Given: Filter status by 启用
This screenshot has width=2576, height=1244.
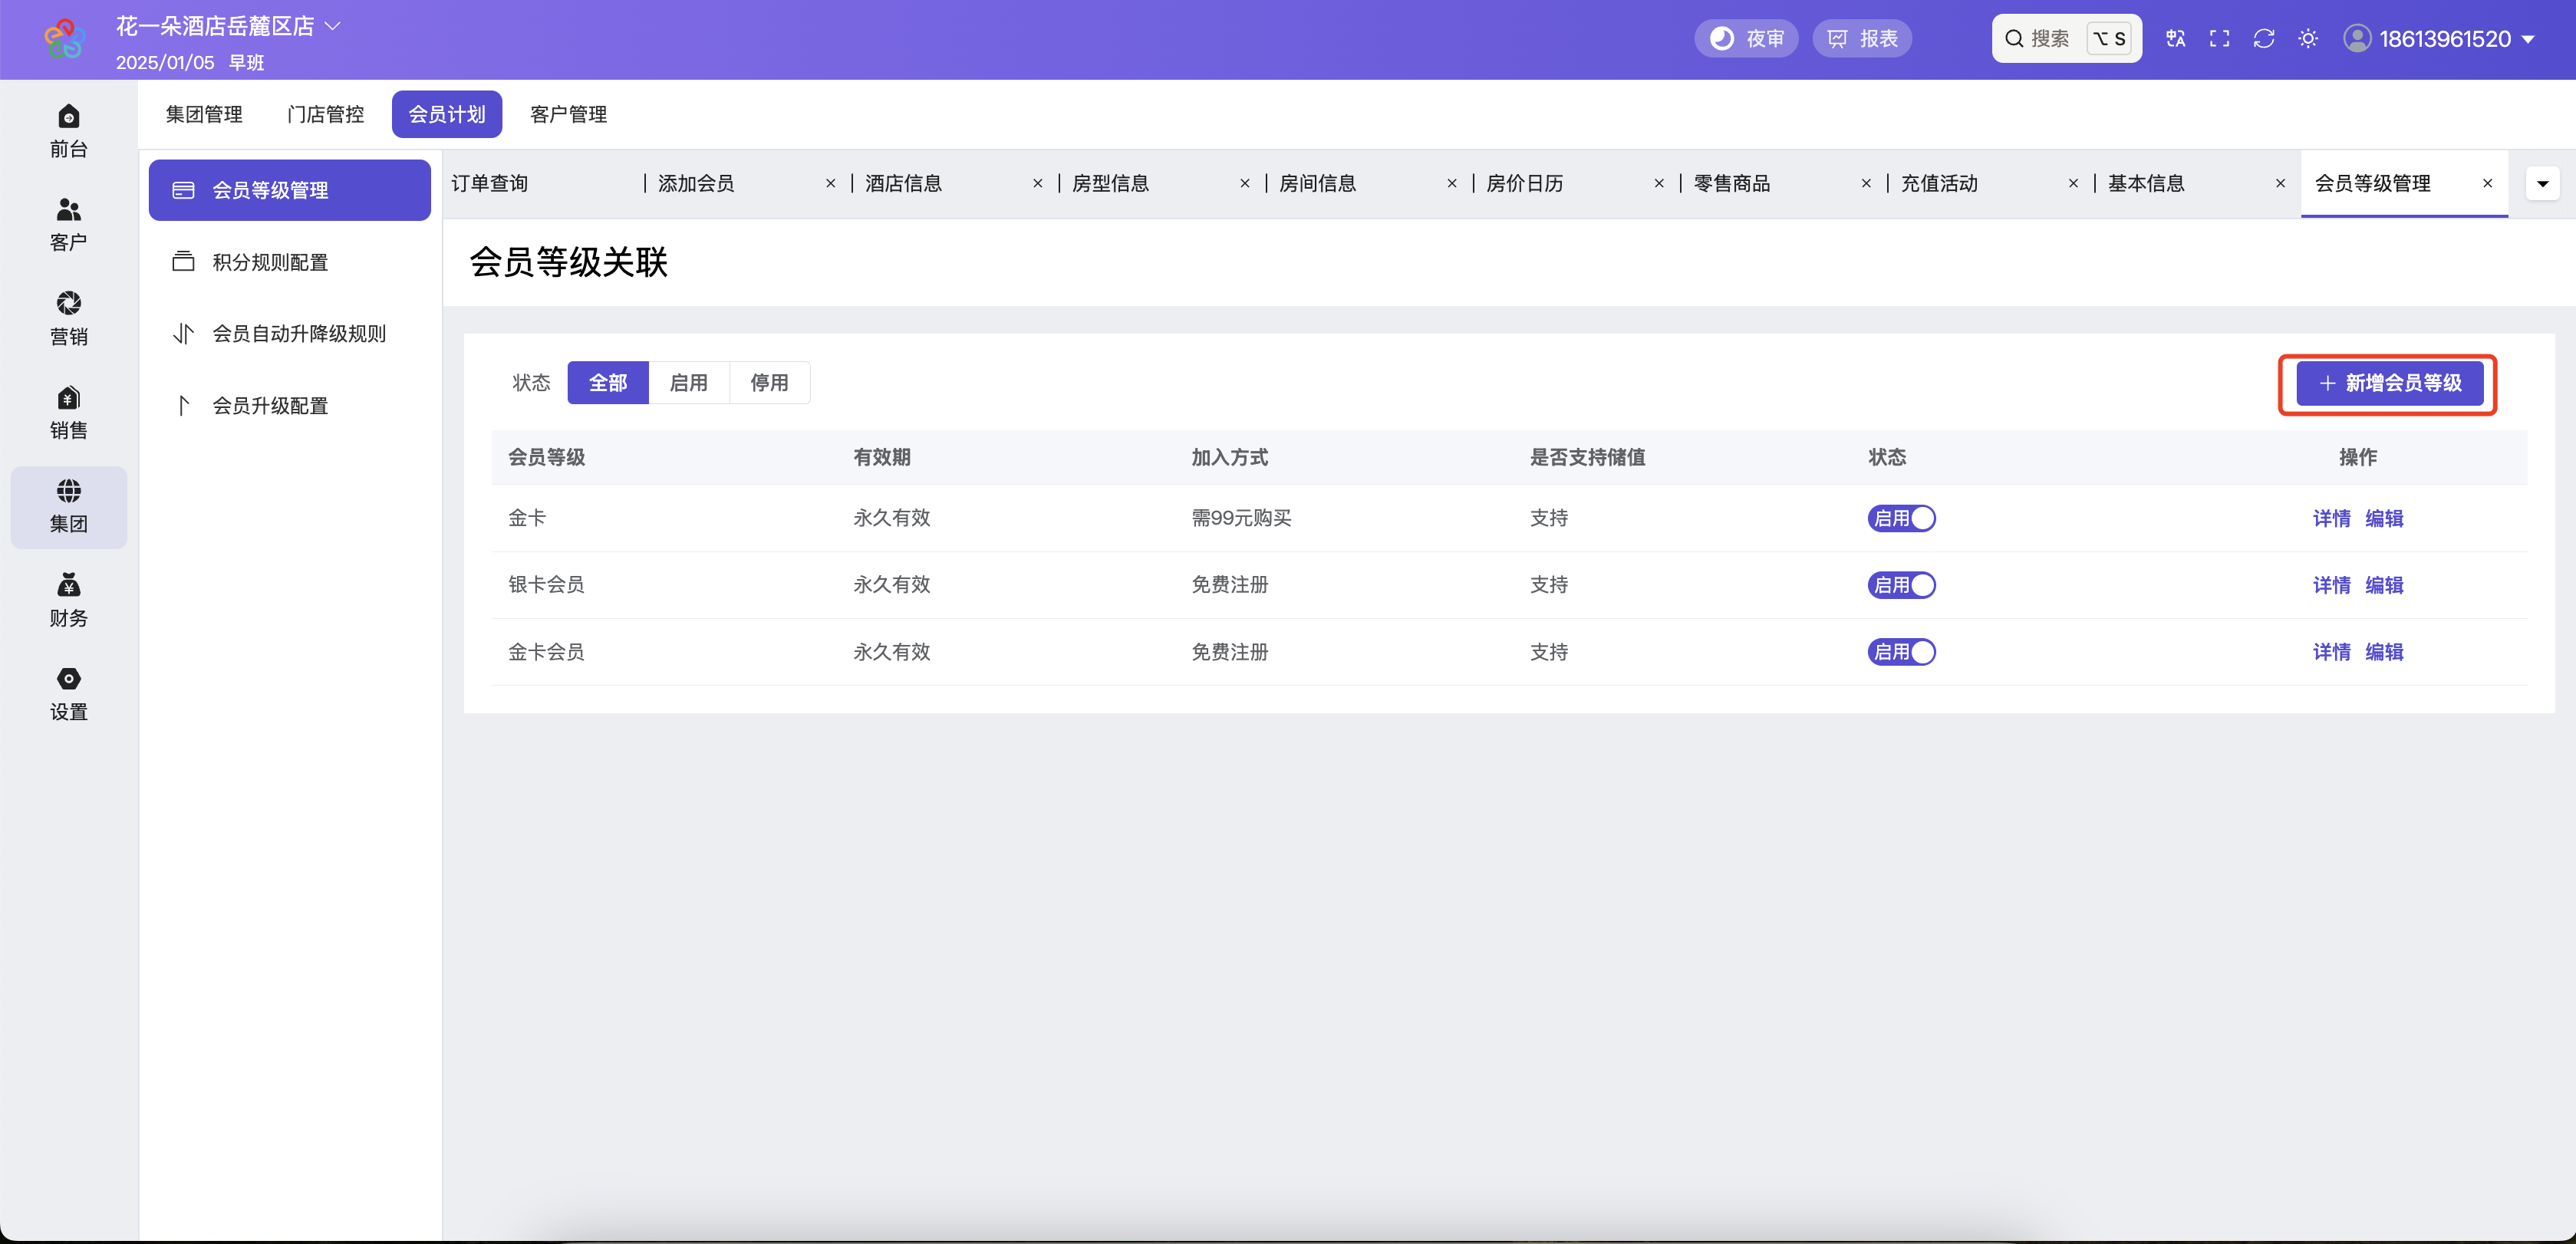Looking at the screenshot, I should pos(689,383).
